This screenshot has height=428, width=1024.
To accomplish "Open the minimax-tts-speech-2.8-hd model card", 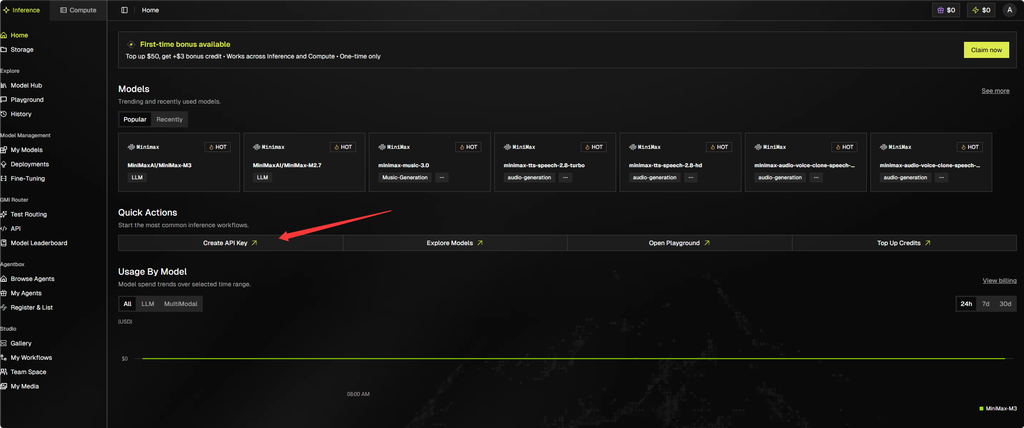I will point(680,163).
